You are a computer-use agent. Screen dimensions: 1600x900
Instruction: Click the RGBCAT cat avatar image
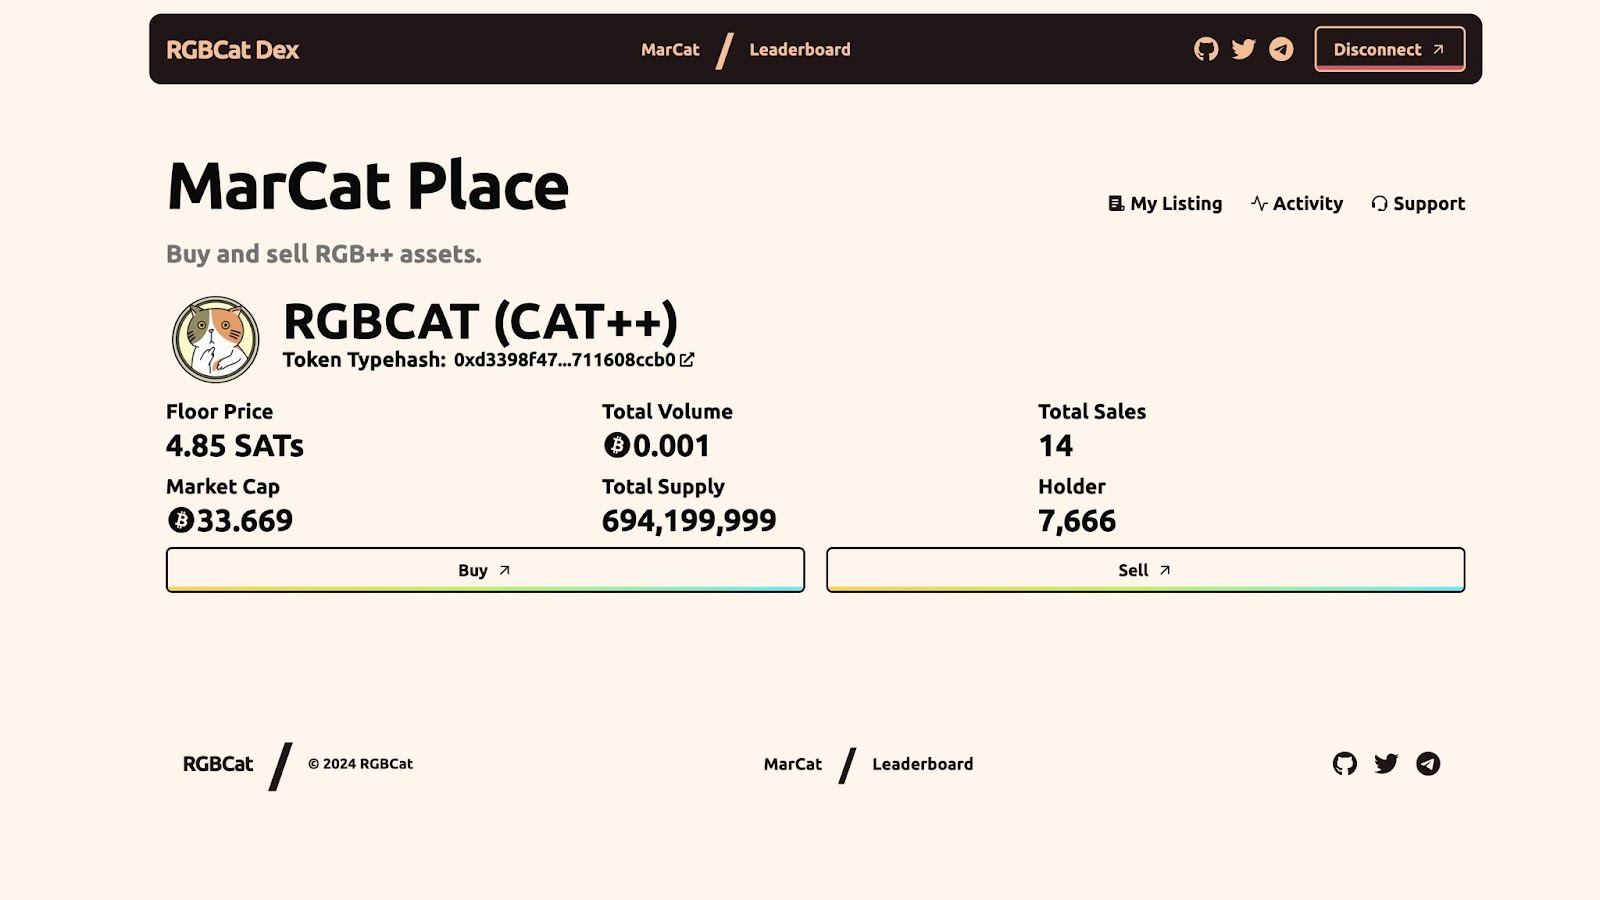tap(215, 339)
